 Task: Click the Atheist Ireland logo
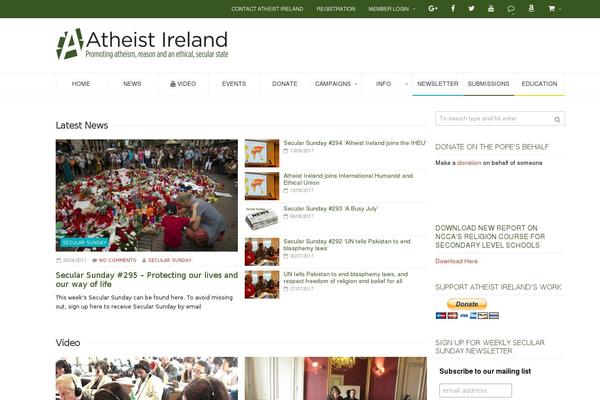[x=142, y=44]
